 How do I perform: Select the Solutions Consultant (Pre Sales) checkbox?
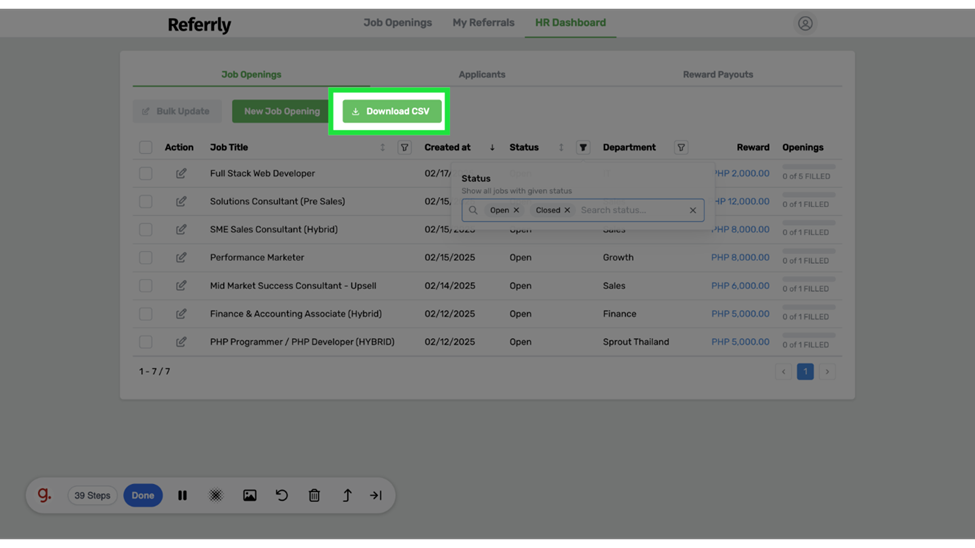(x=146, y=201)
